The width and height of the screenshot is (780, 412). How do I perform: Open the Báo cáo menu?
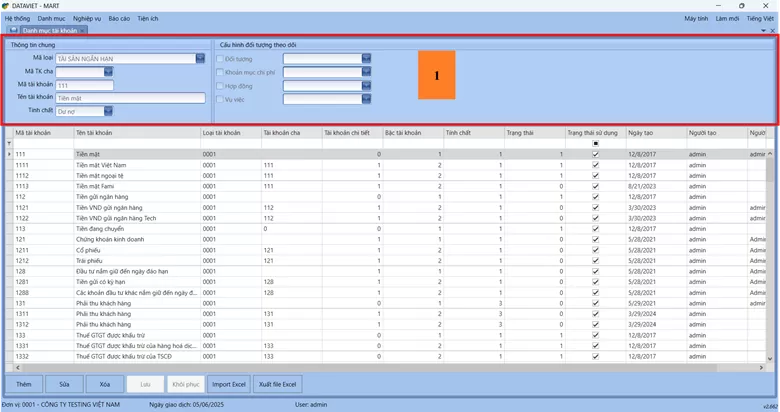coord(119,18)
